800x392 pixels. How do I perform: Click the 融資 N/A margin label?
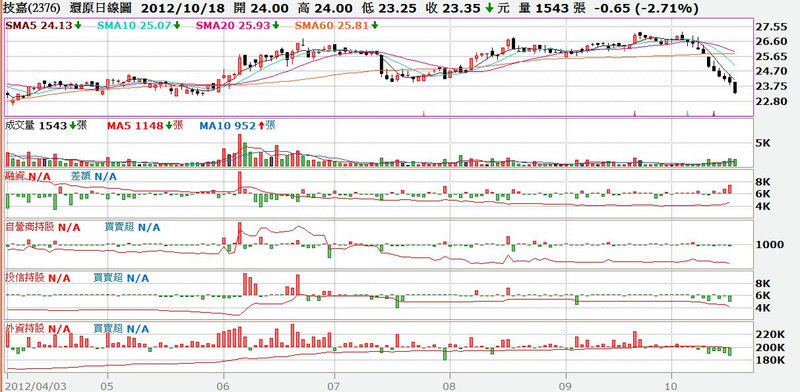27,177
